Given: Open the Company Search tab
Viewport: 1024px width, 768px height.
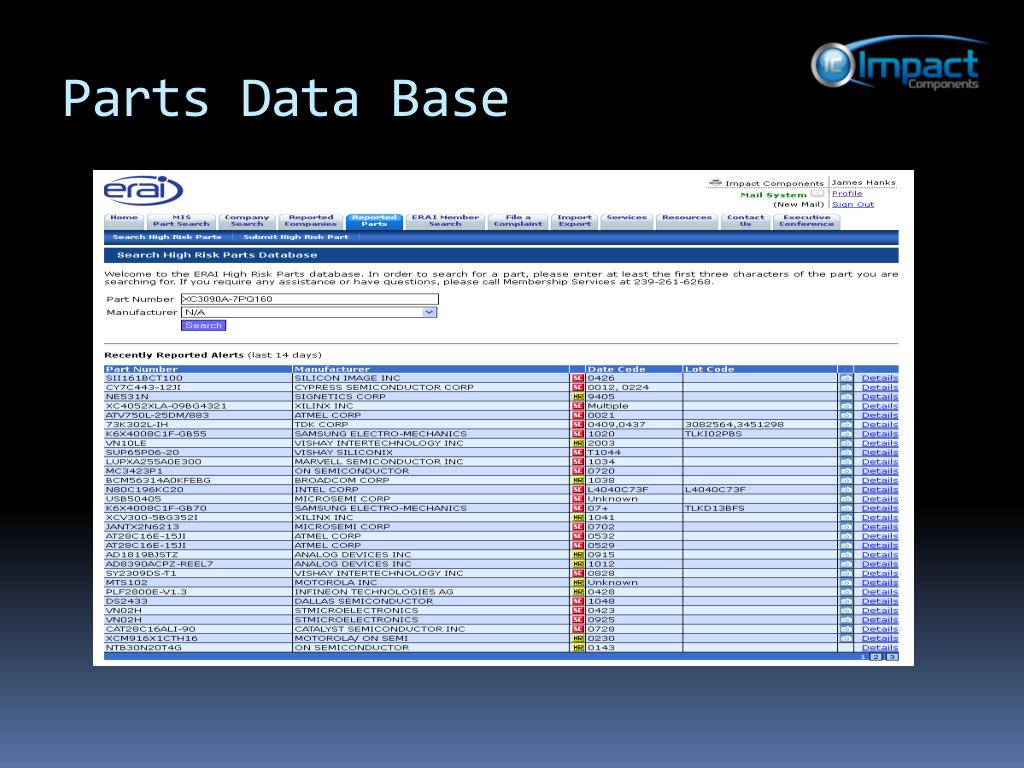Looking at the screenshot, I should coord(247,221).
